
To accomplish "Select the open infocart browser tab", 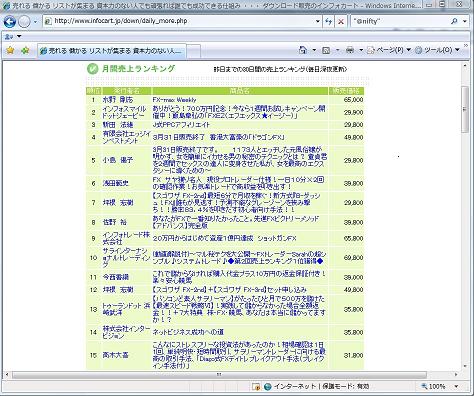I will click(x=111, y=51).
